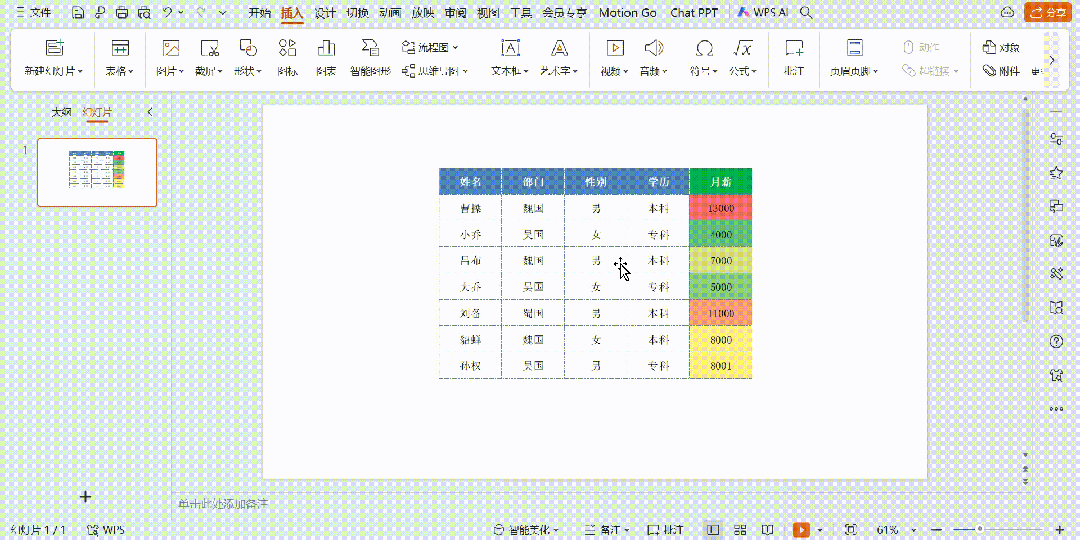
Task: Switch to reading view icon
Action: [x=767, y=530]
